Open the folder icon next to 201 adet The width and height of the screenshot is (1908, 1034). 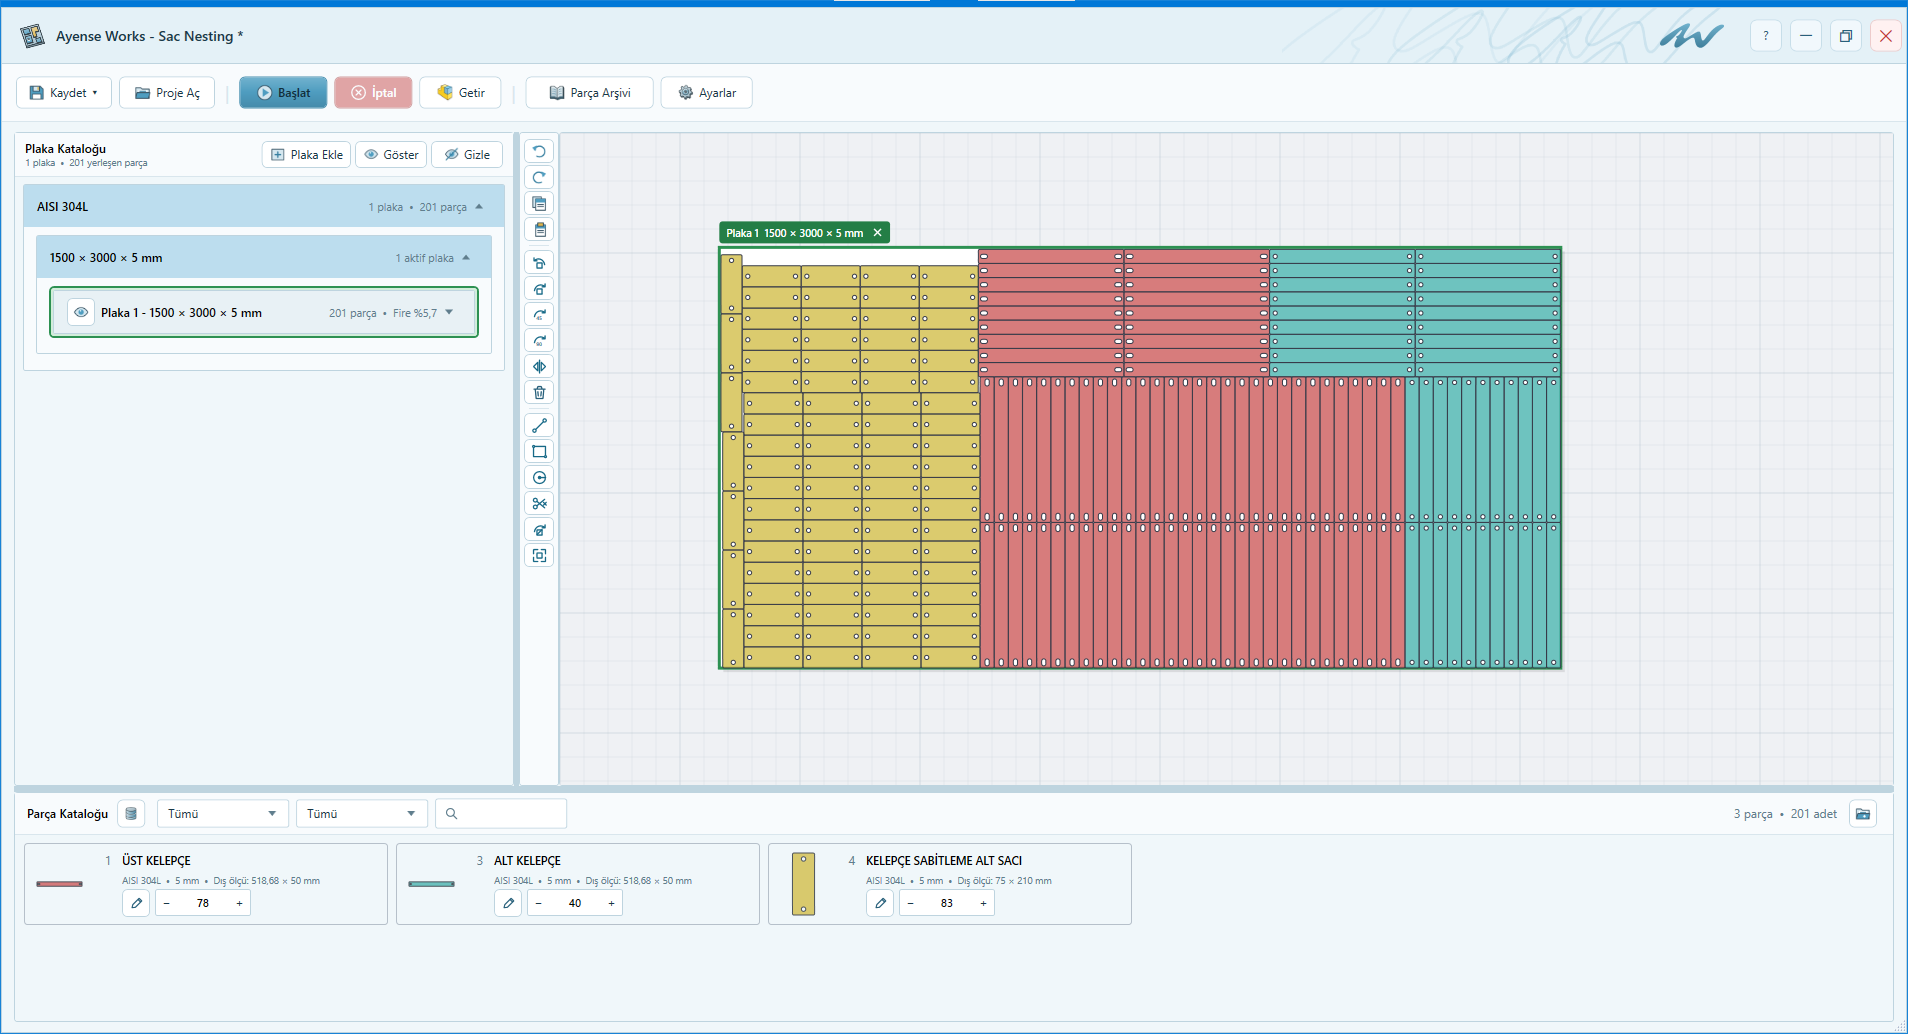pyautogui.click(x=1863, y=814)
